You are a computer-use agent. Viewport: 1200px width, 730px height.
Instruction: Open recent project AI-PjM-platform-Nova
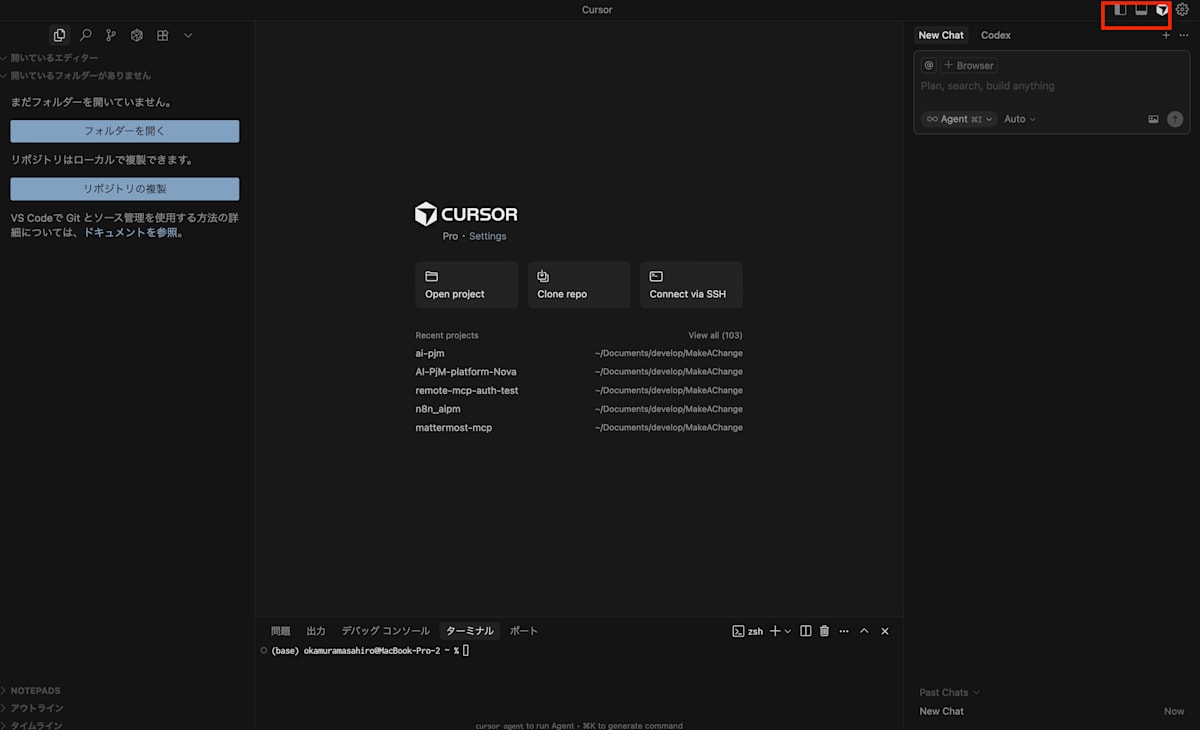pyautogui.click(x=579, y=371)
